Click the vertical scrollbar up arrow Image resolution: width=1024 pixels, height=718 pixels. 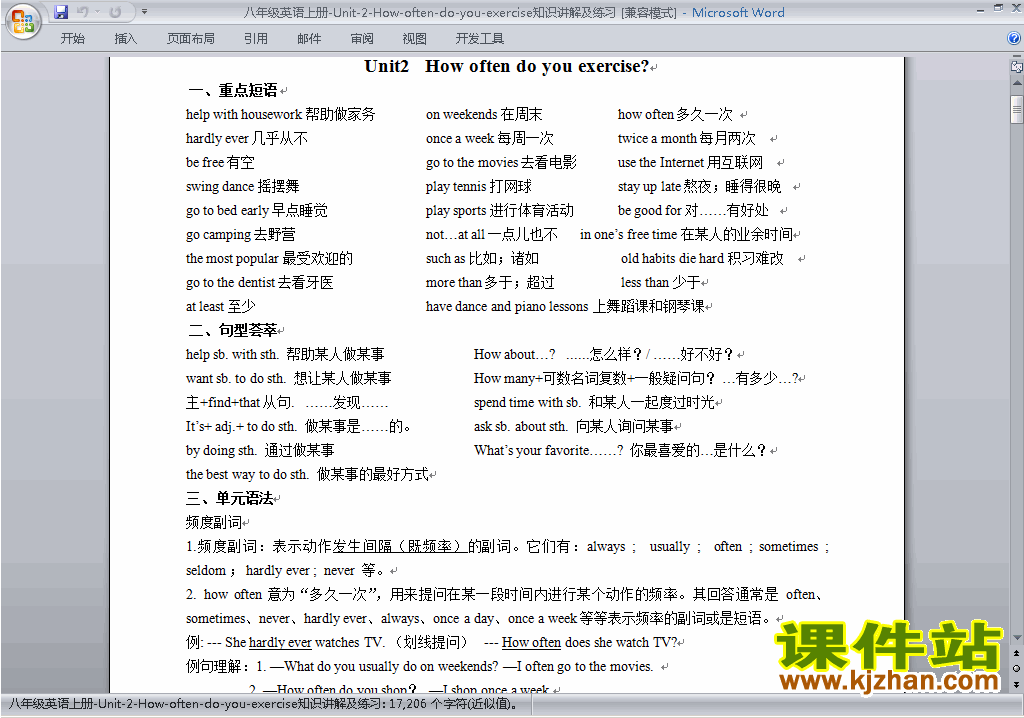1017,83
